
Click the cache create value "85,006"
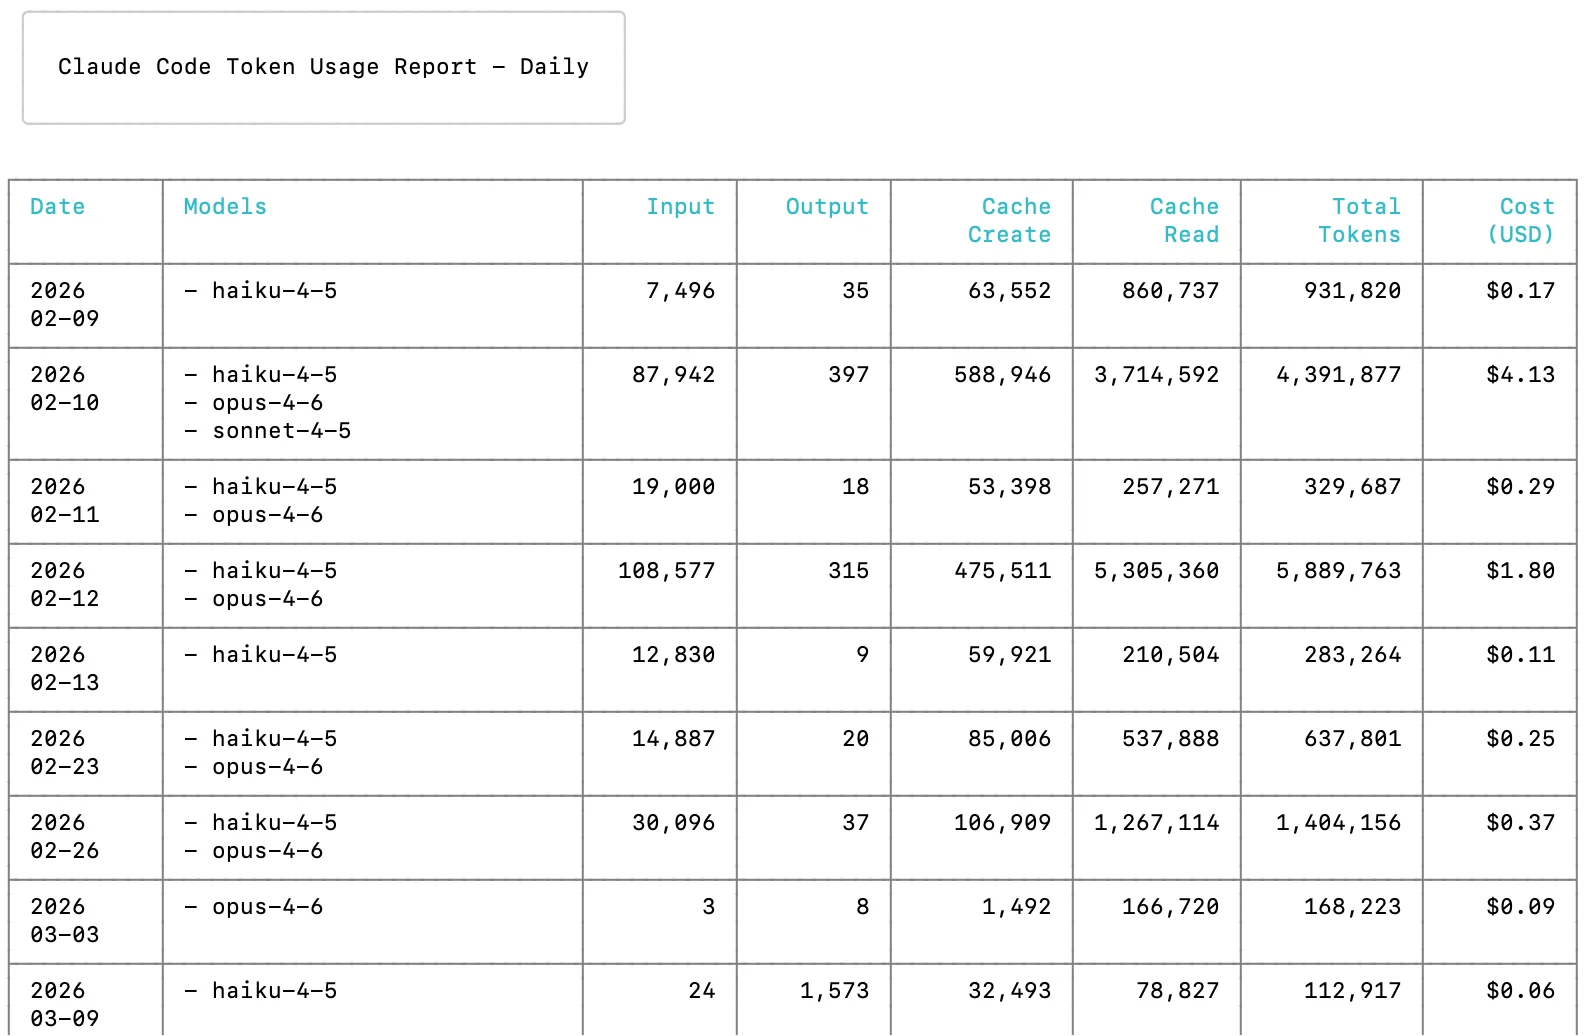click(x=1009, y=739)
